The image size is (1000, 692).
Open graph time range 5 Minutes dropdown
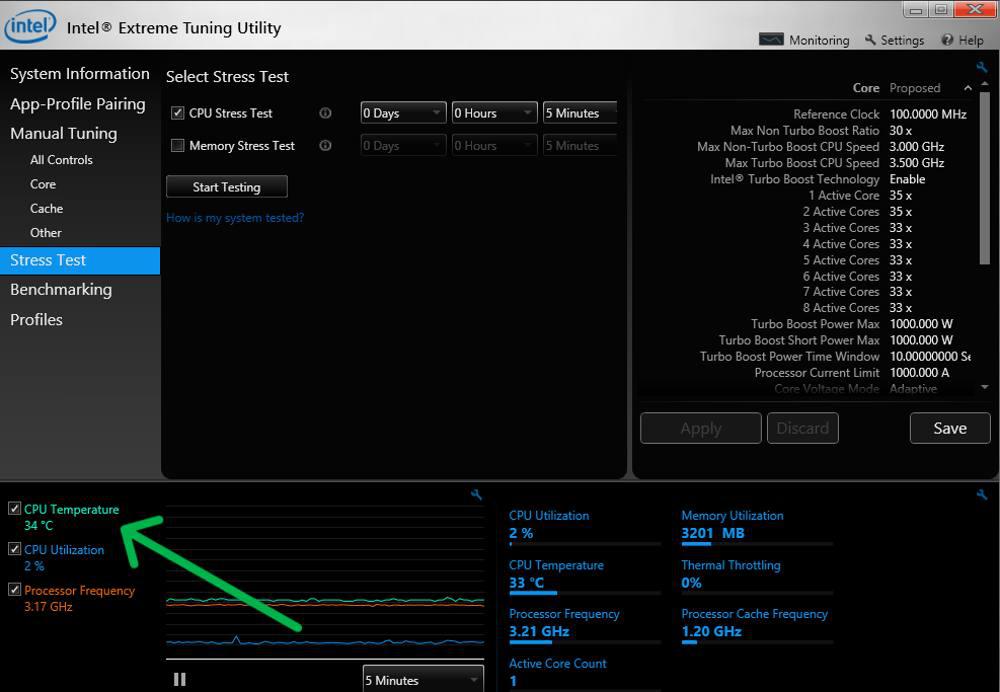coord(423,680)
